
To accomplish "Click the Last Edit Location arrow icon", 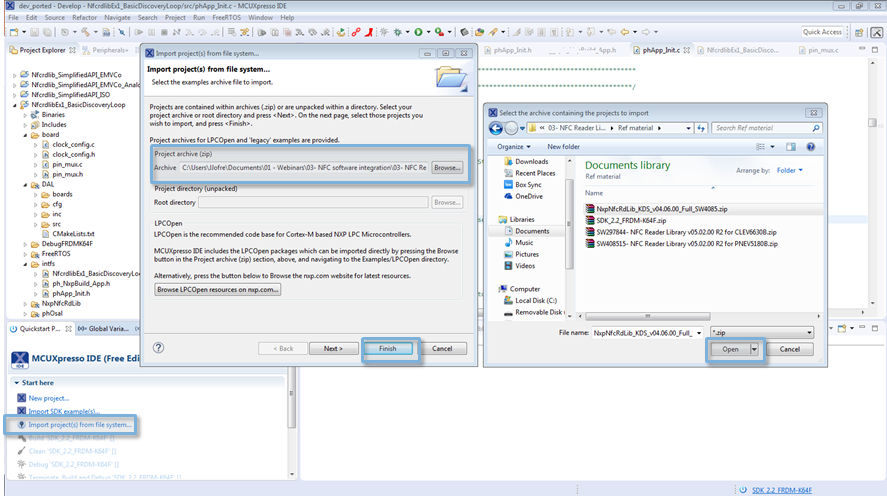I will [612, 32].
